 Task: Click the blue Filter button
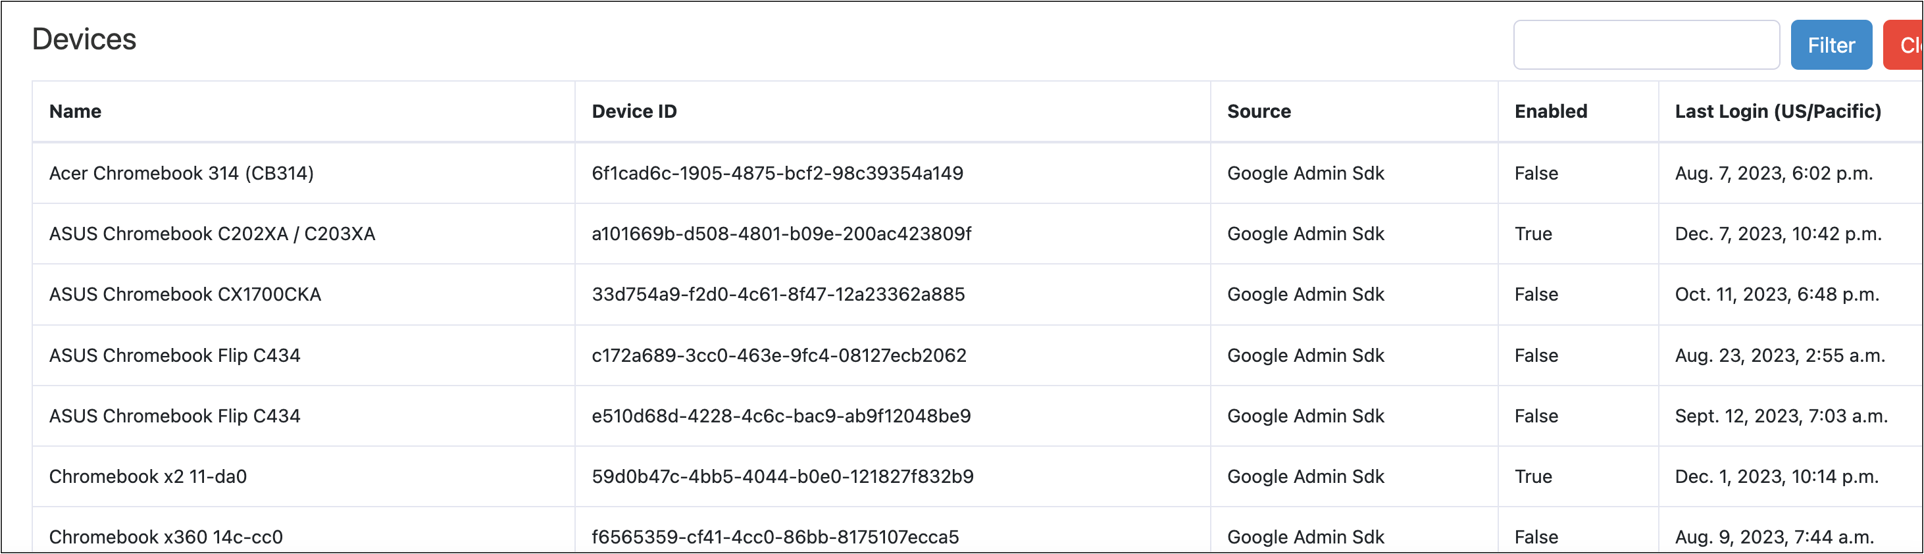1830,45
